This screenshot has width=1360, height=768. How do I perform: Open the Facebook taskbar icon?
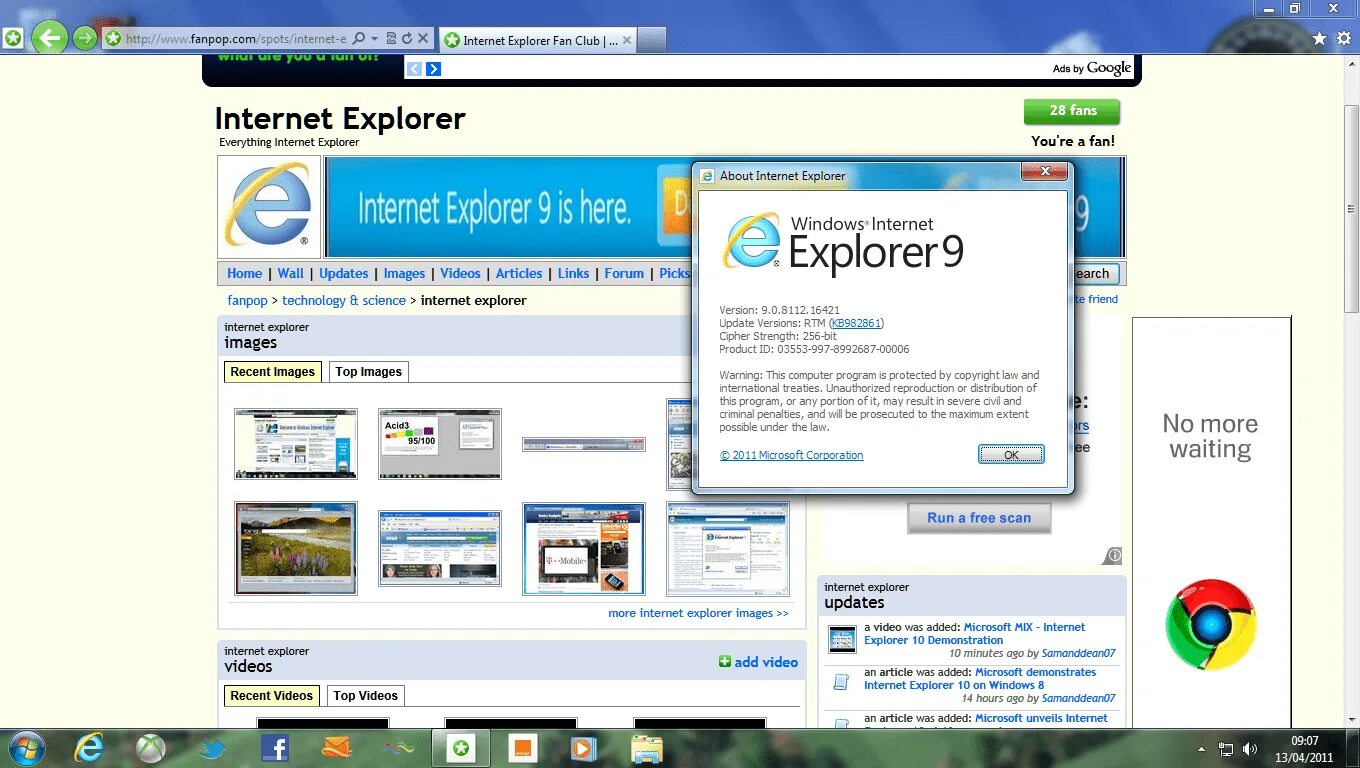click(x=275, y=748)
